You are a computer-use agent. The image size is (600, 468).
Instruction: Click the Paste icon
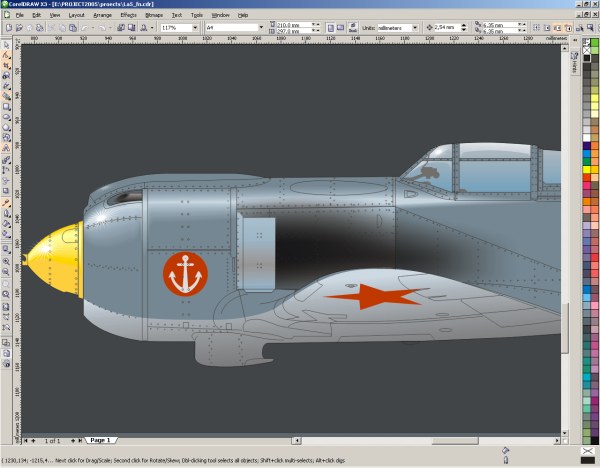[x=73, y=28]
